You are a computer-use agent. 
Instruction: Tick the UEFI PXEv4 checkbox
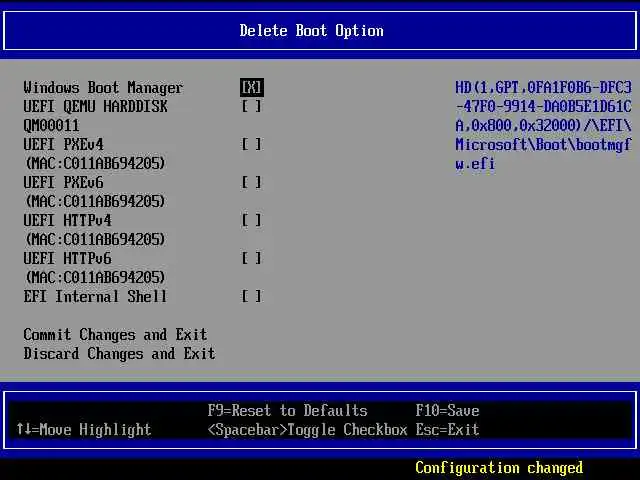(252, 144)
